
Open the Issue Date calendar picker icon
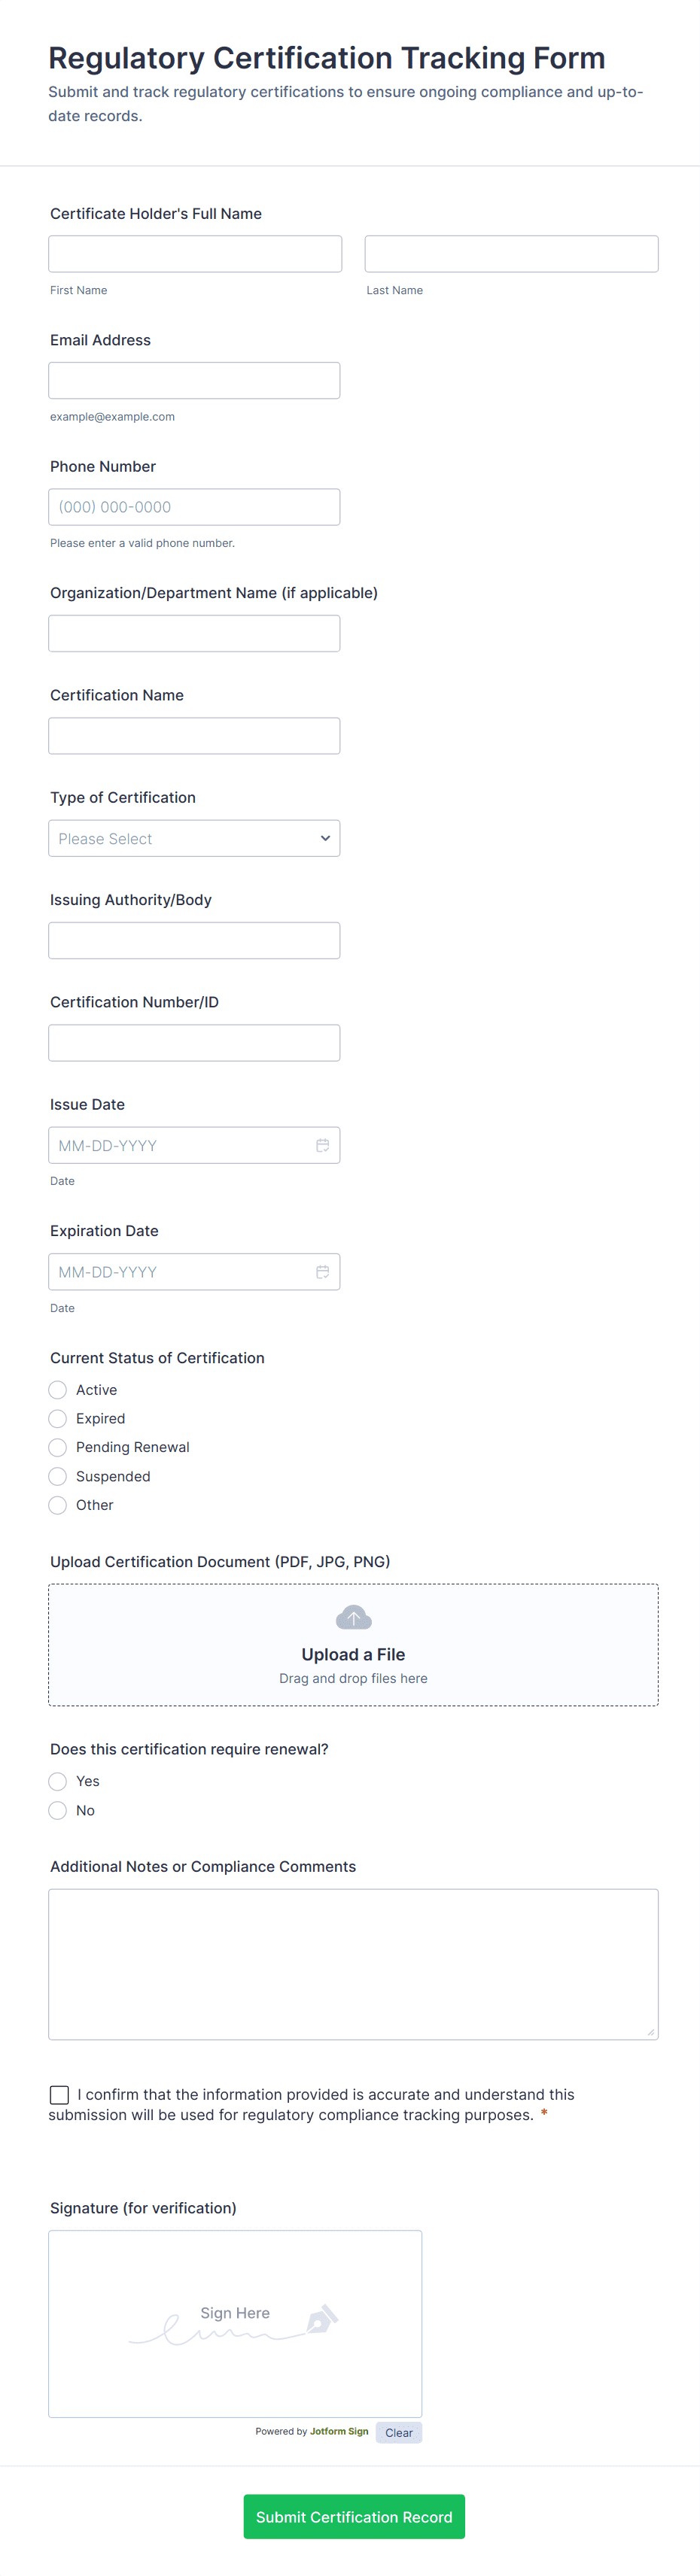322,1145
